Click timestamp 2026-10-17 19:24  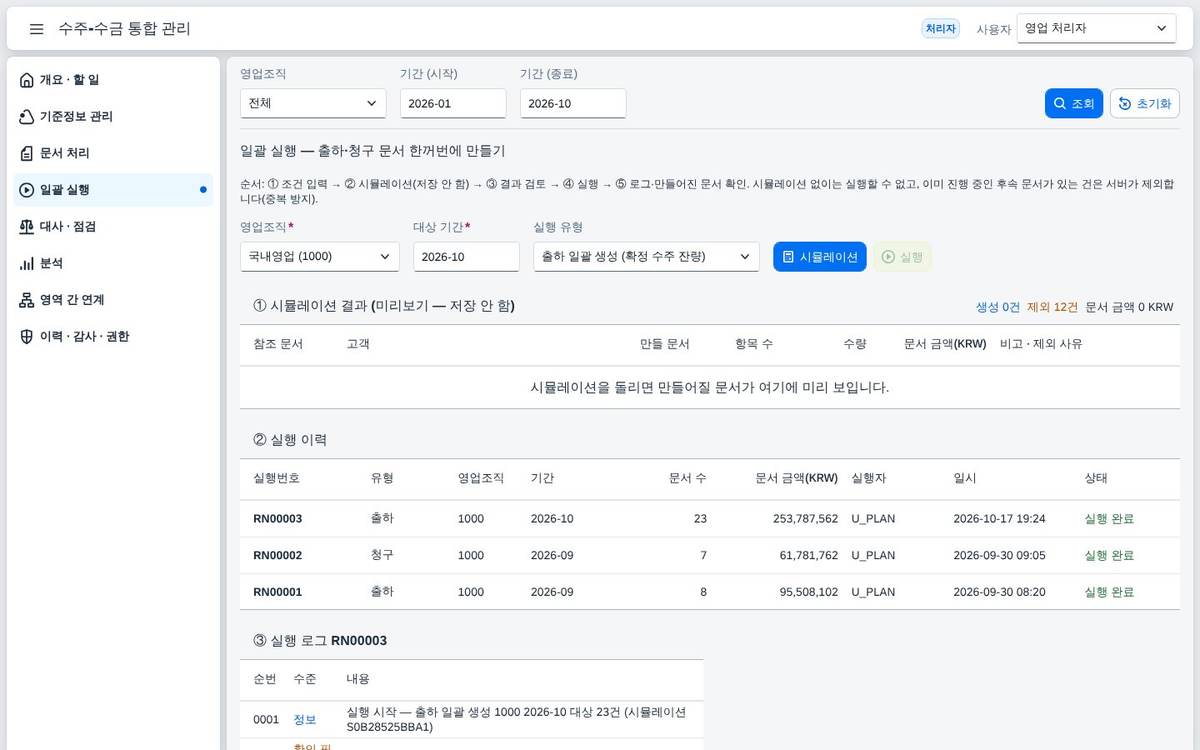click(1000, 519)
